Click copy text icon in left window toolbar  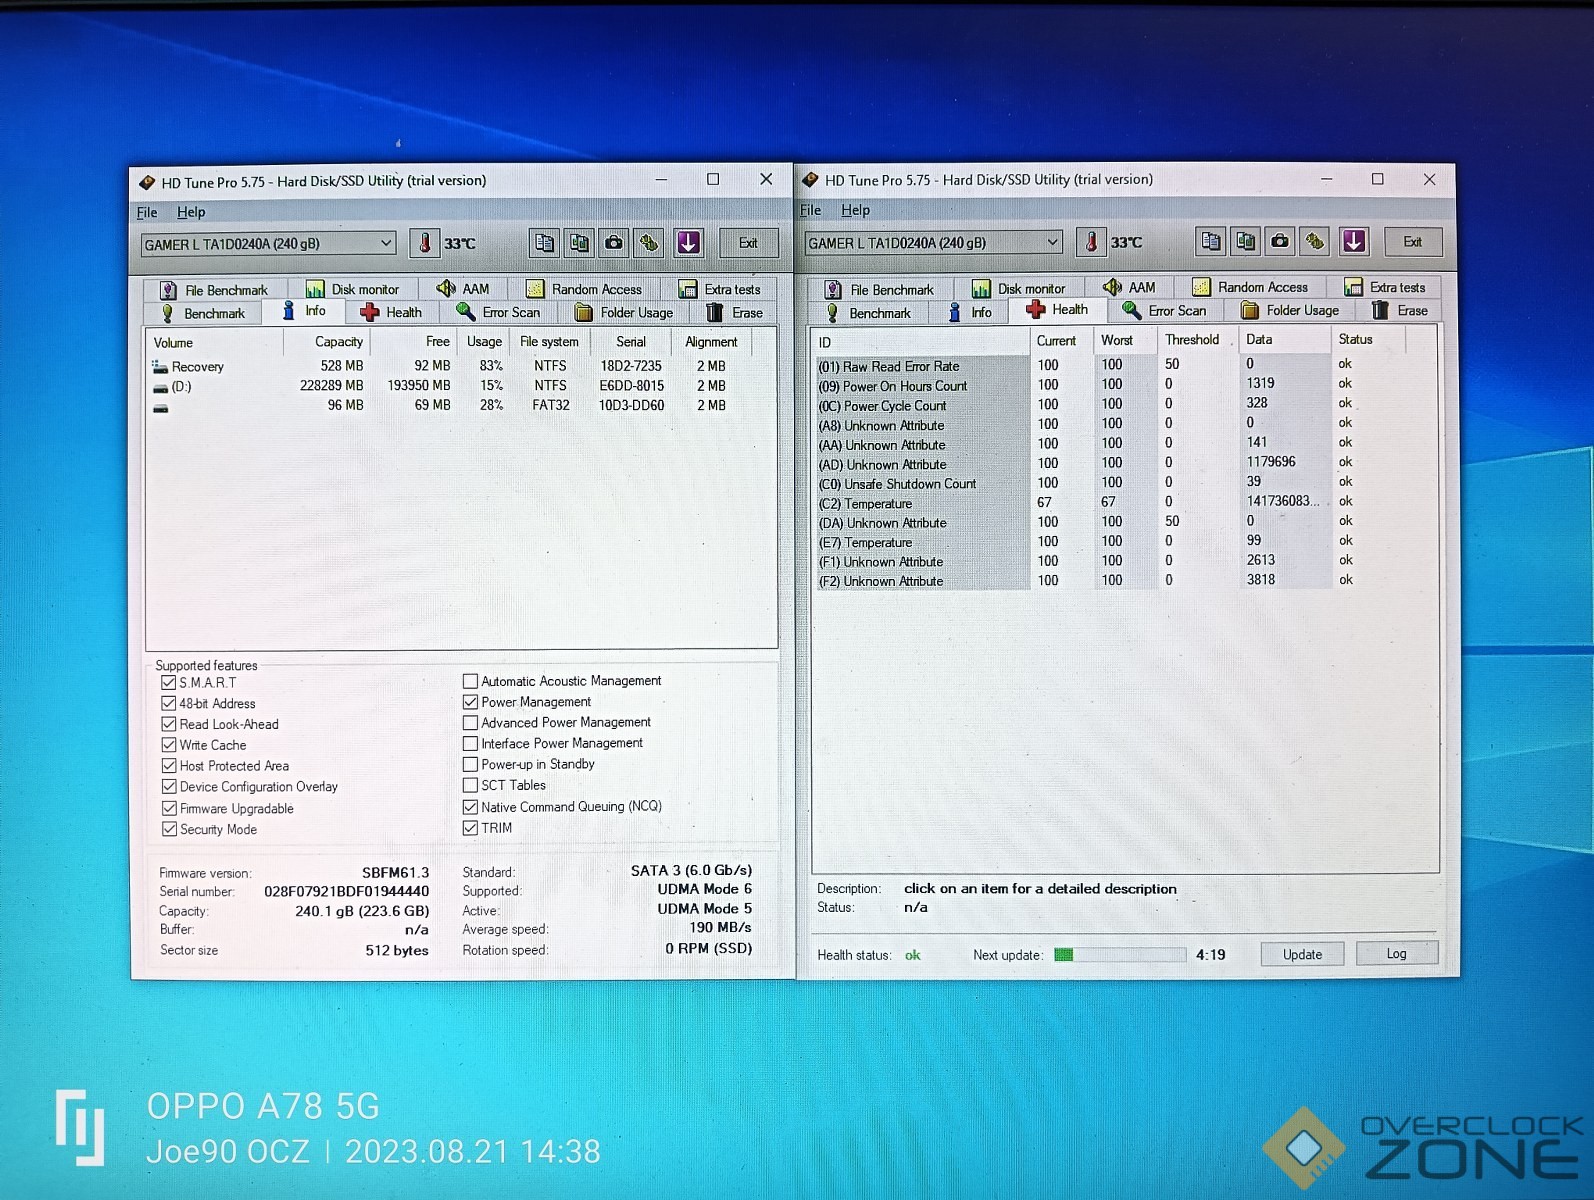point(544,243)
